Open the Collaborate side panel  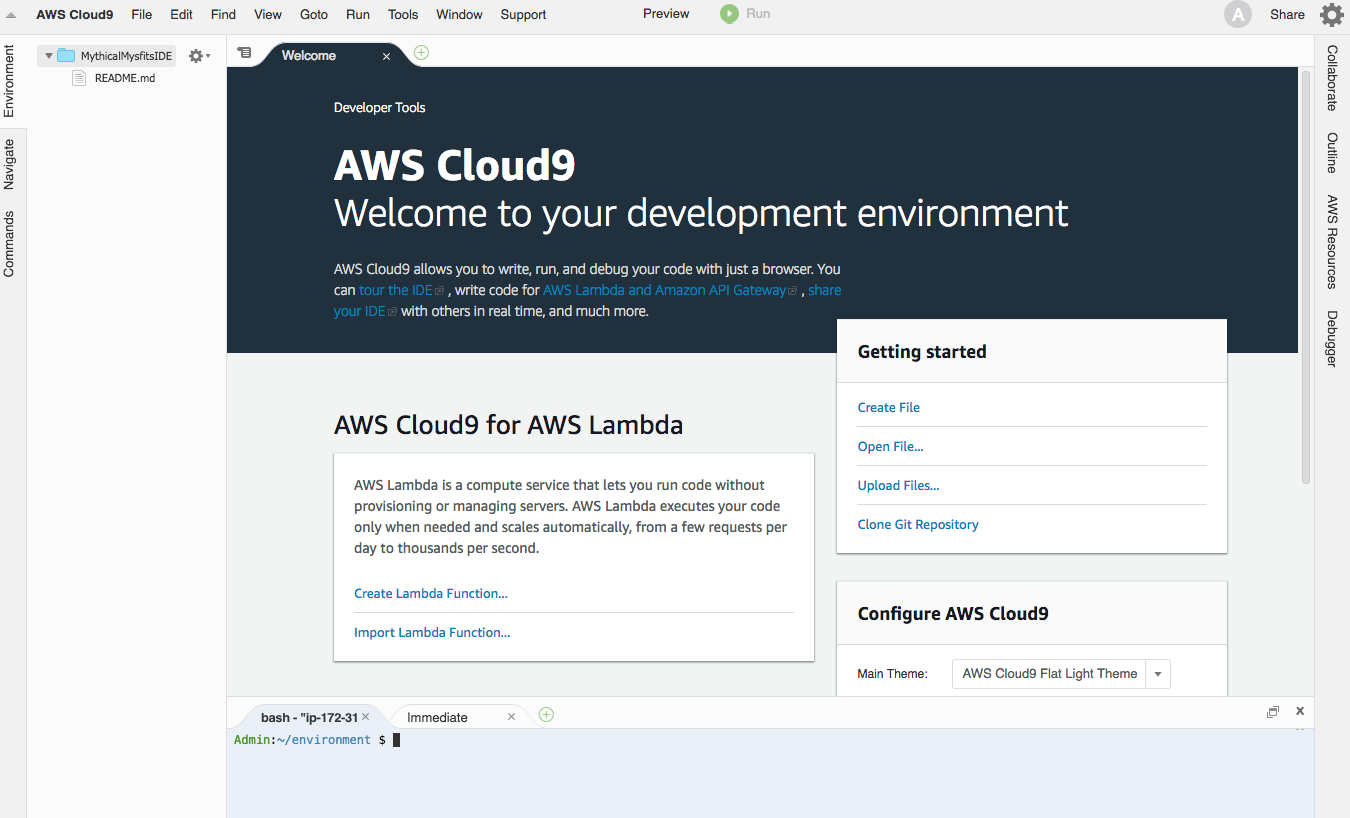pyautogui.click(x=1332, y=77)
